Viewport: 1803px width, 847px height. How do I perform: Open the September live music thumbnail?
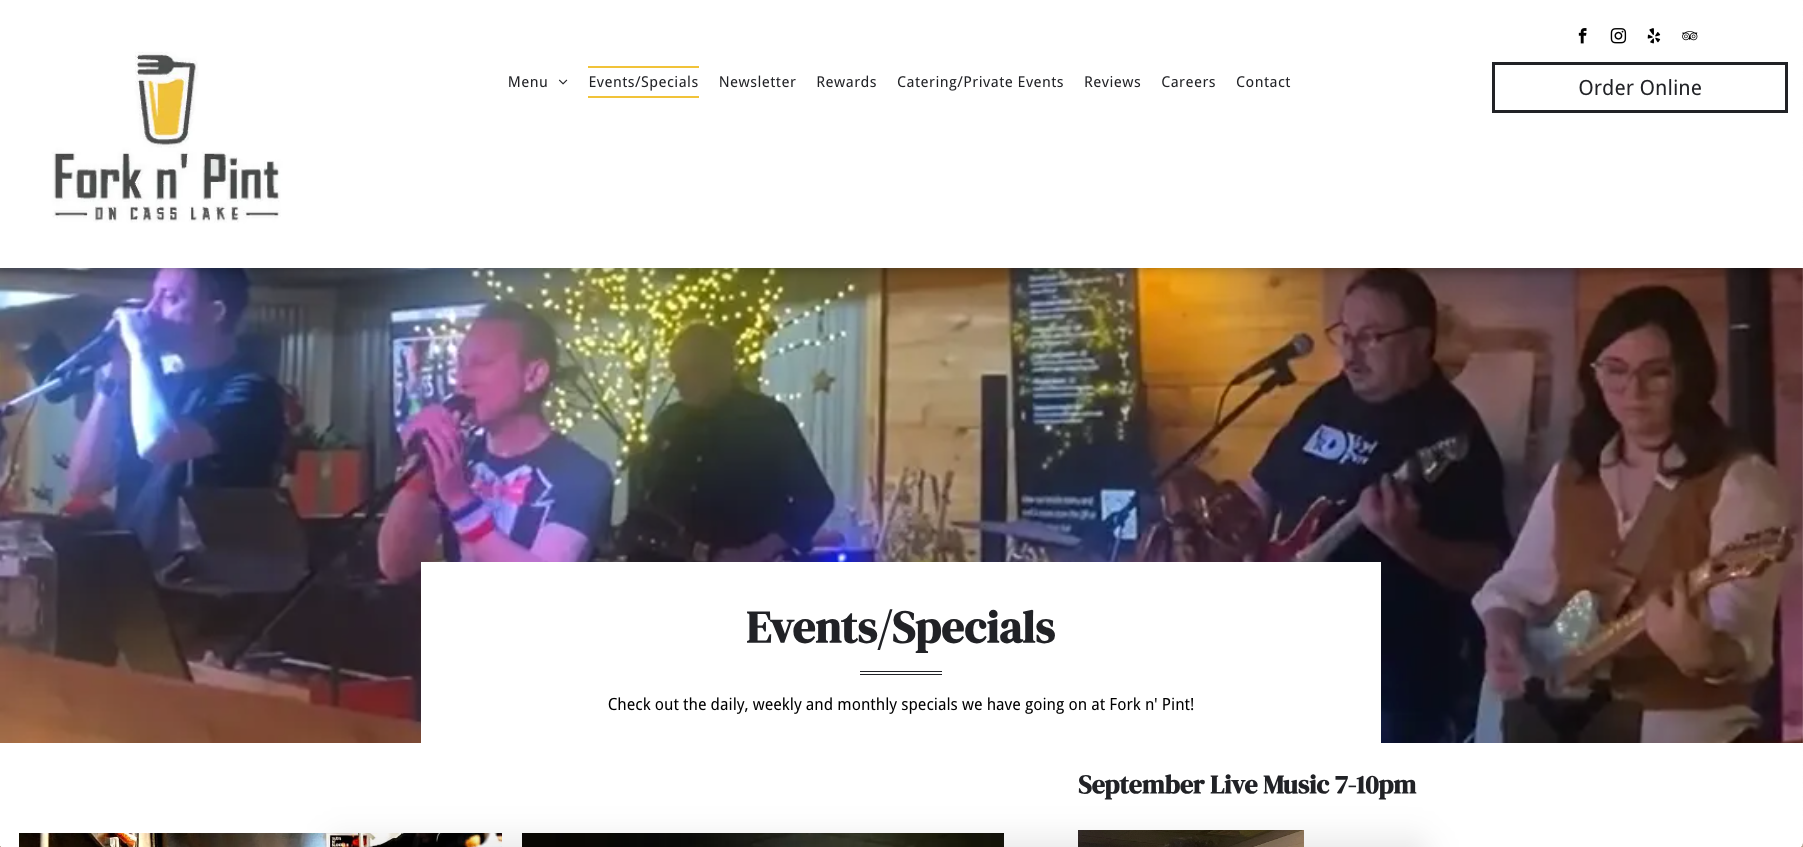click(1190, 838)
